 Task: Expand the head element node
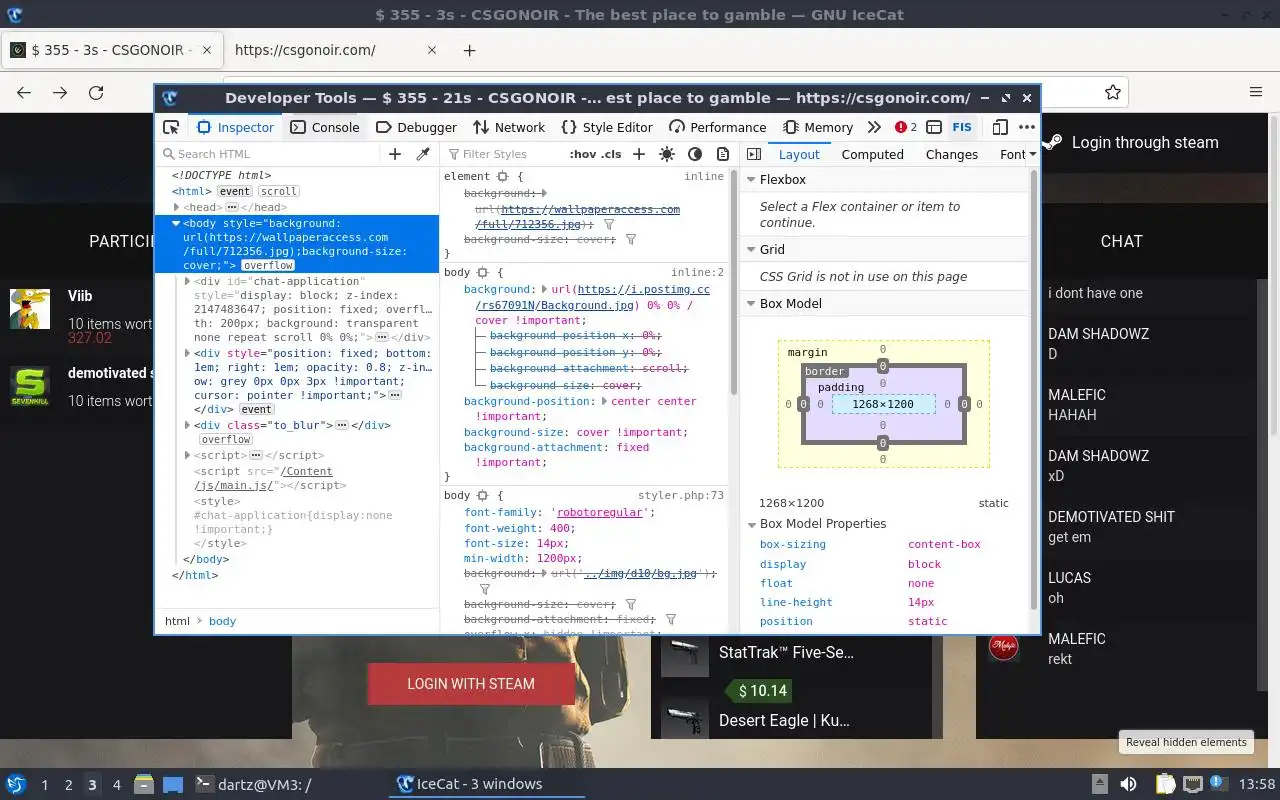[177, 207]
